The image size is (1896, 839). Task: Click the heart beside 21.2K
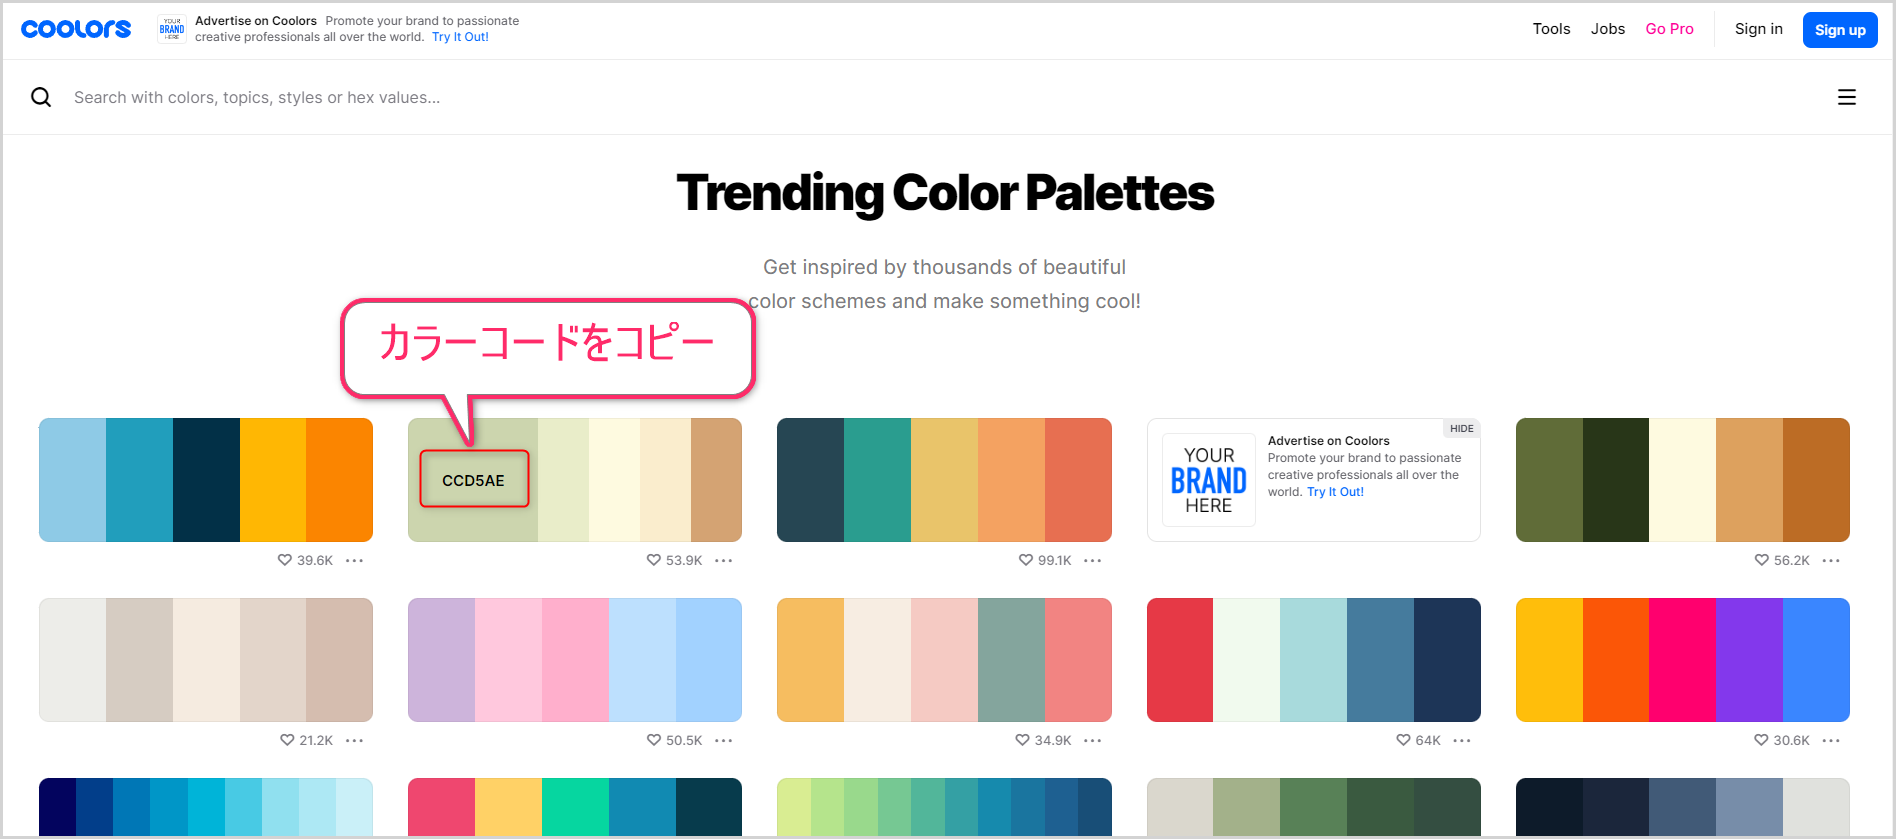287,740
